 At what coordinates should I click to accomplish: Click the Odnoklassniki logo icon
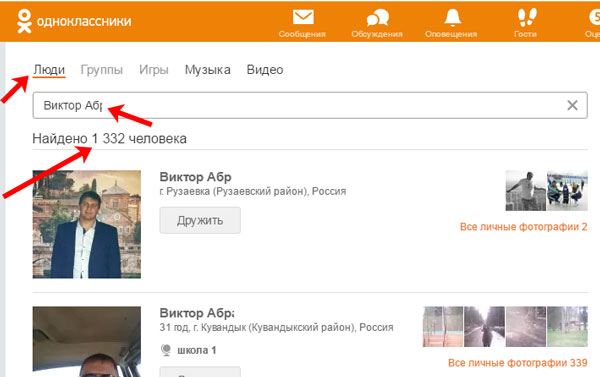tap(24, 21)
